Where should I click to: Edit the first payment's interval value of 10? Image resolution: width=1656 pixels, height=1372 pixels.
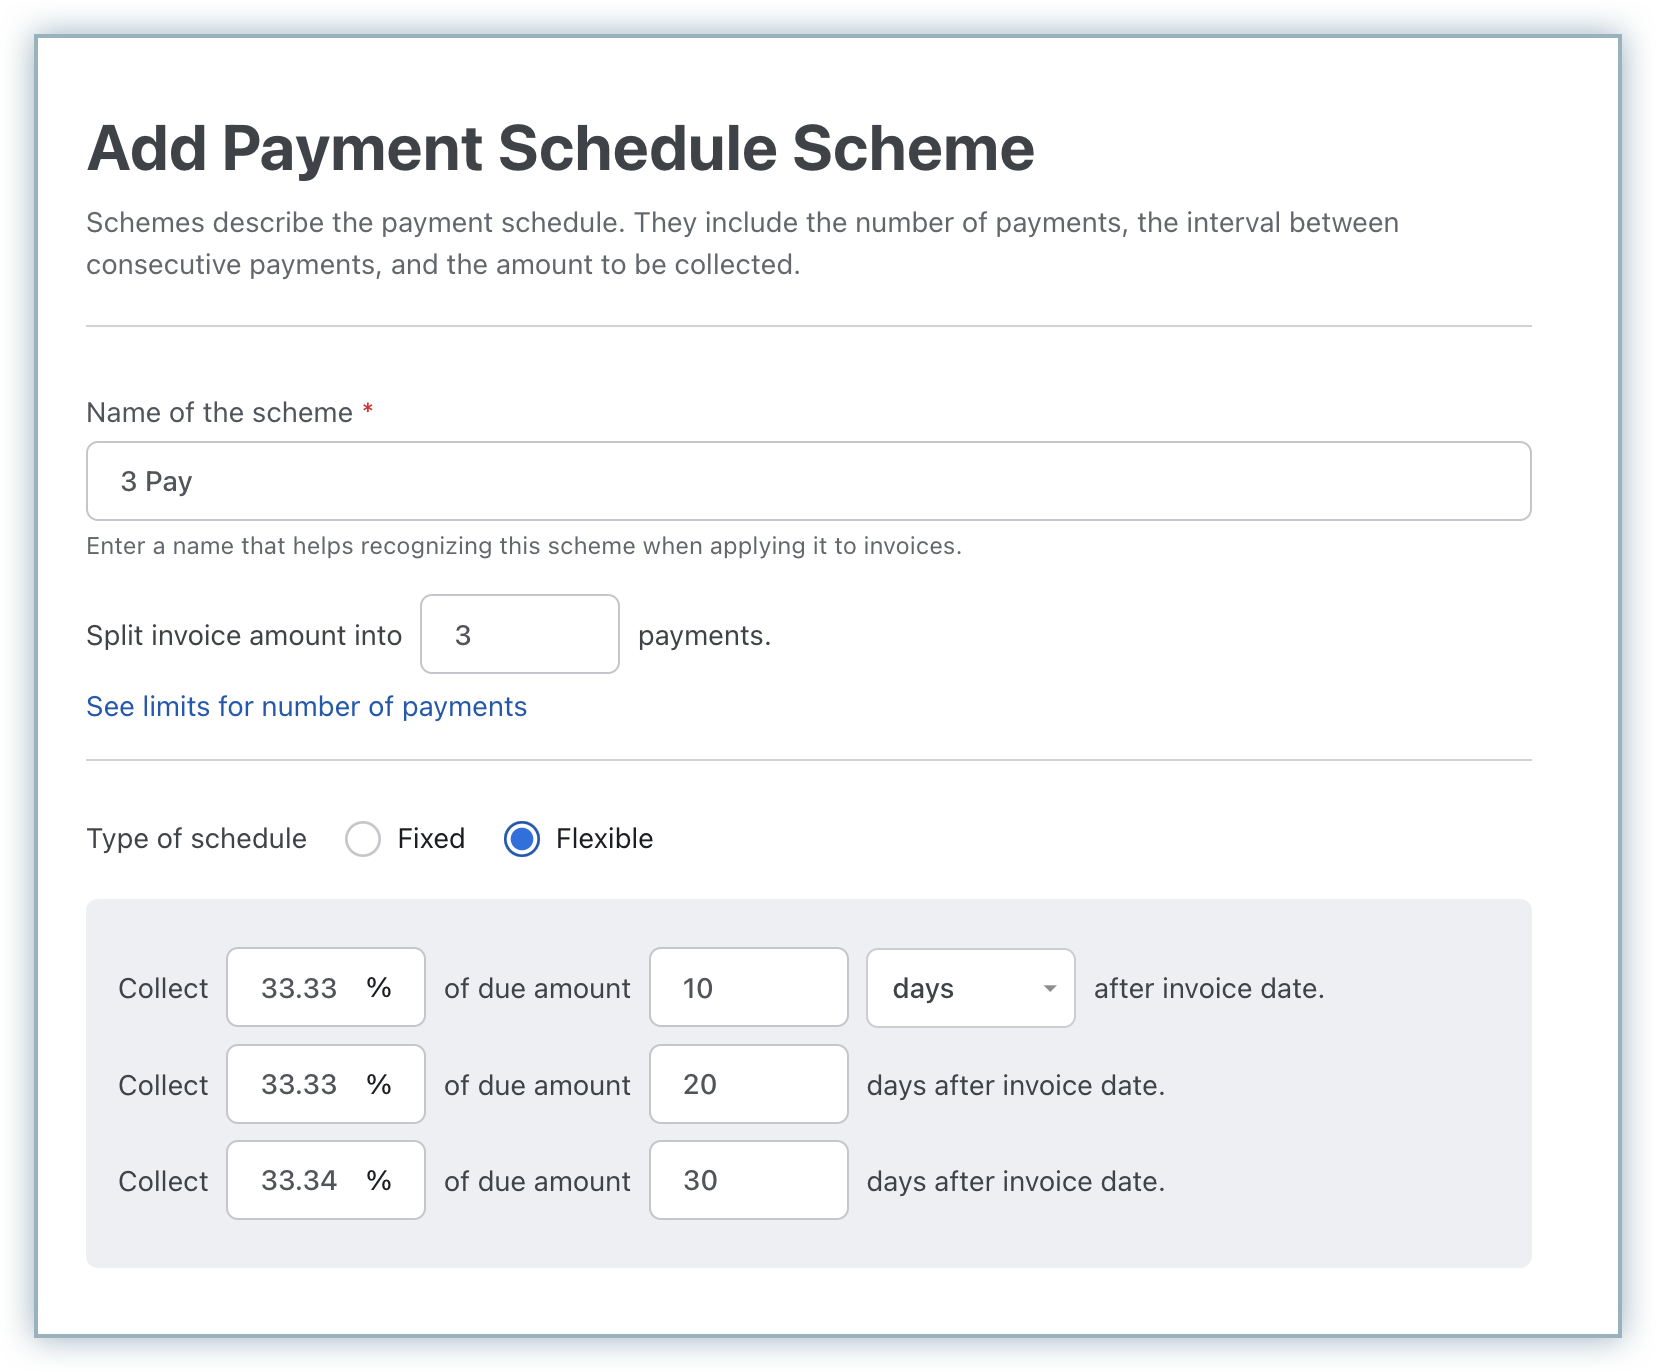click(x=748, y=988)
